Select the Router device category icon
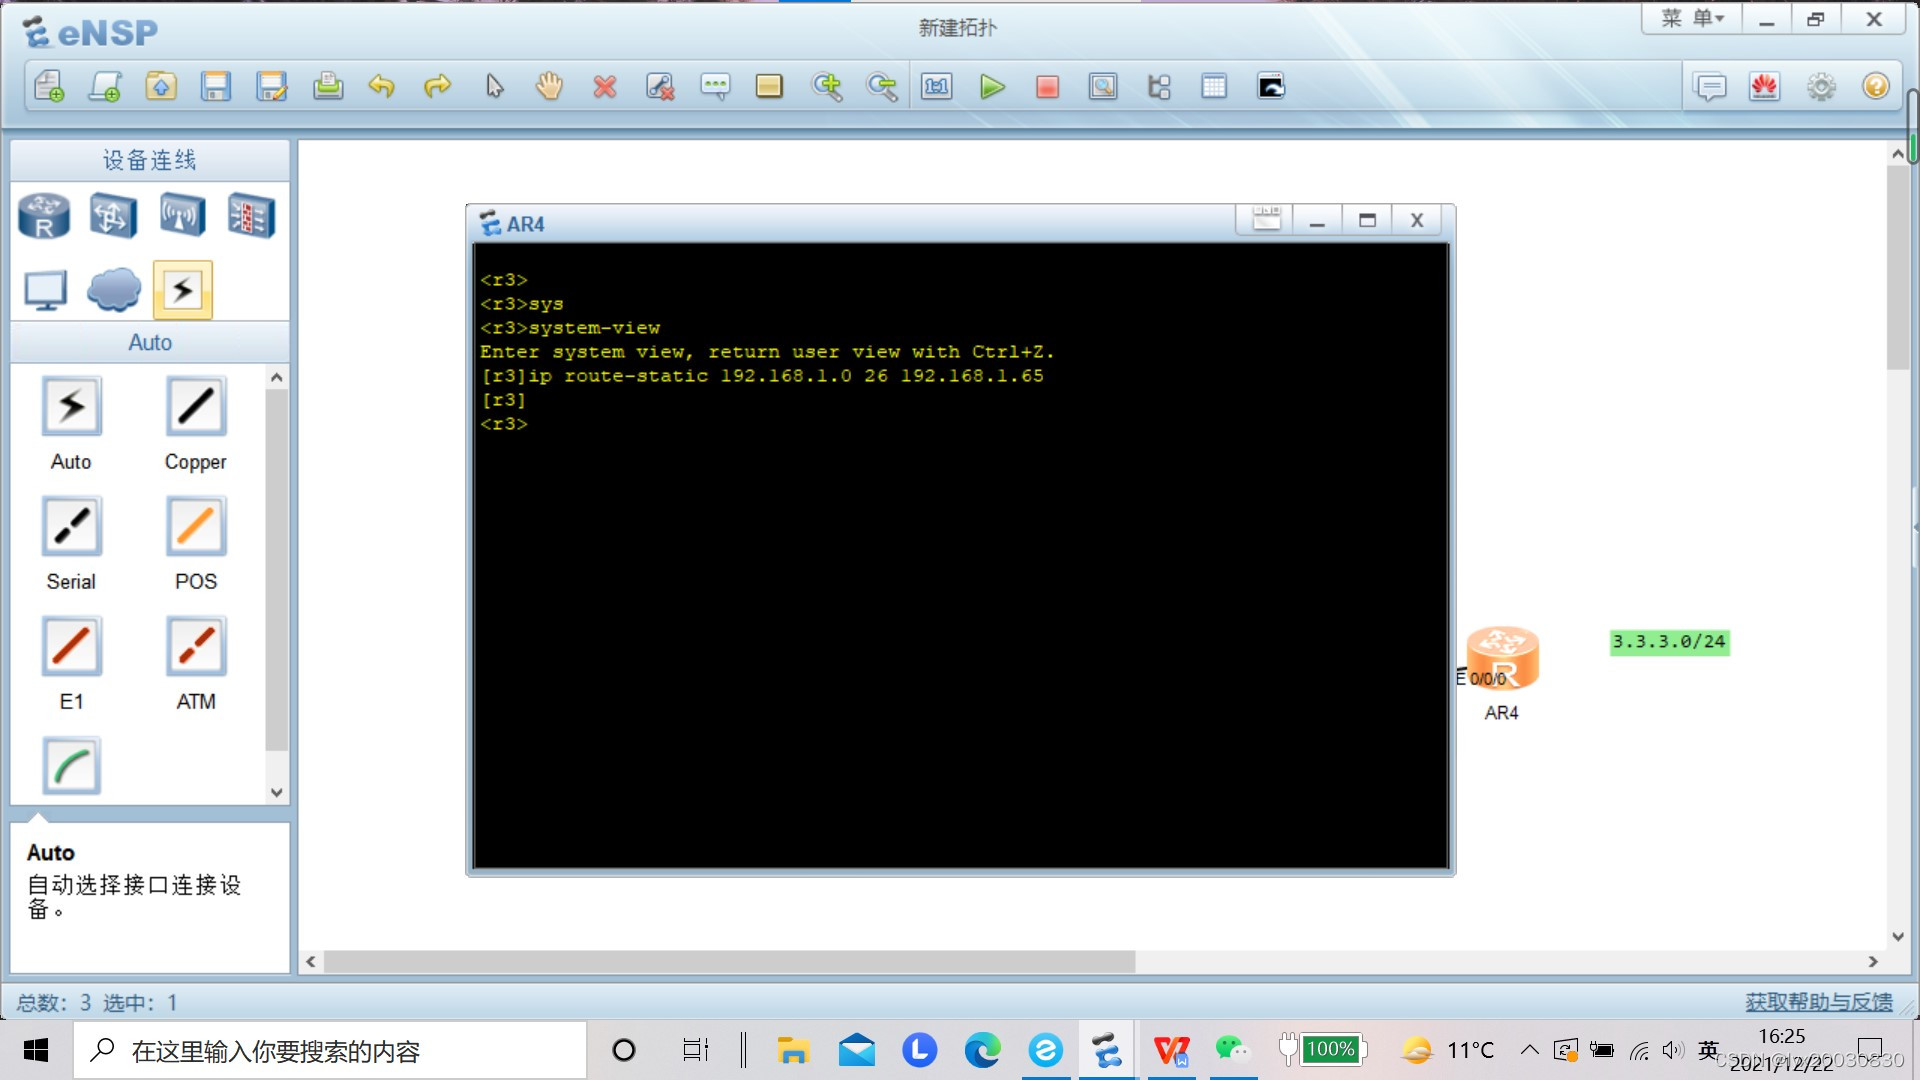The width and height of the screenshot is (1920, 1080). coord(44,216)
